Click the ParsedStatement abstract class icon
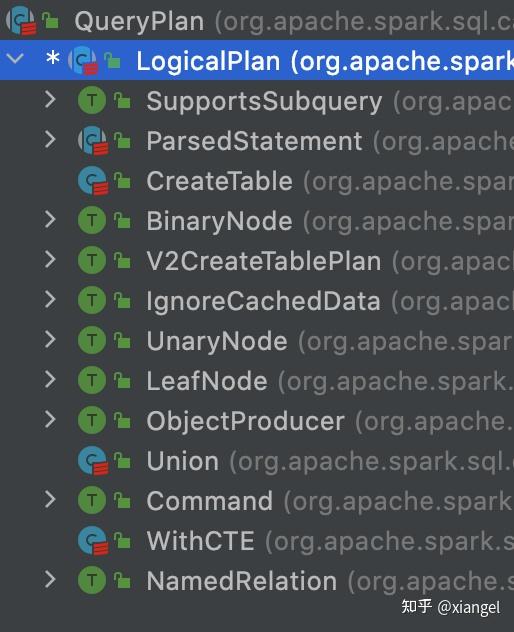 (93, 140)
